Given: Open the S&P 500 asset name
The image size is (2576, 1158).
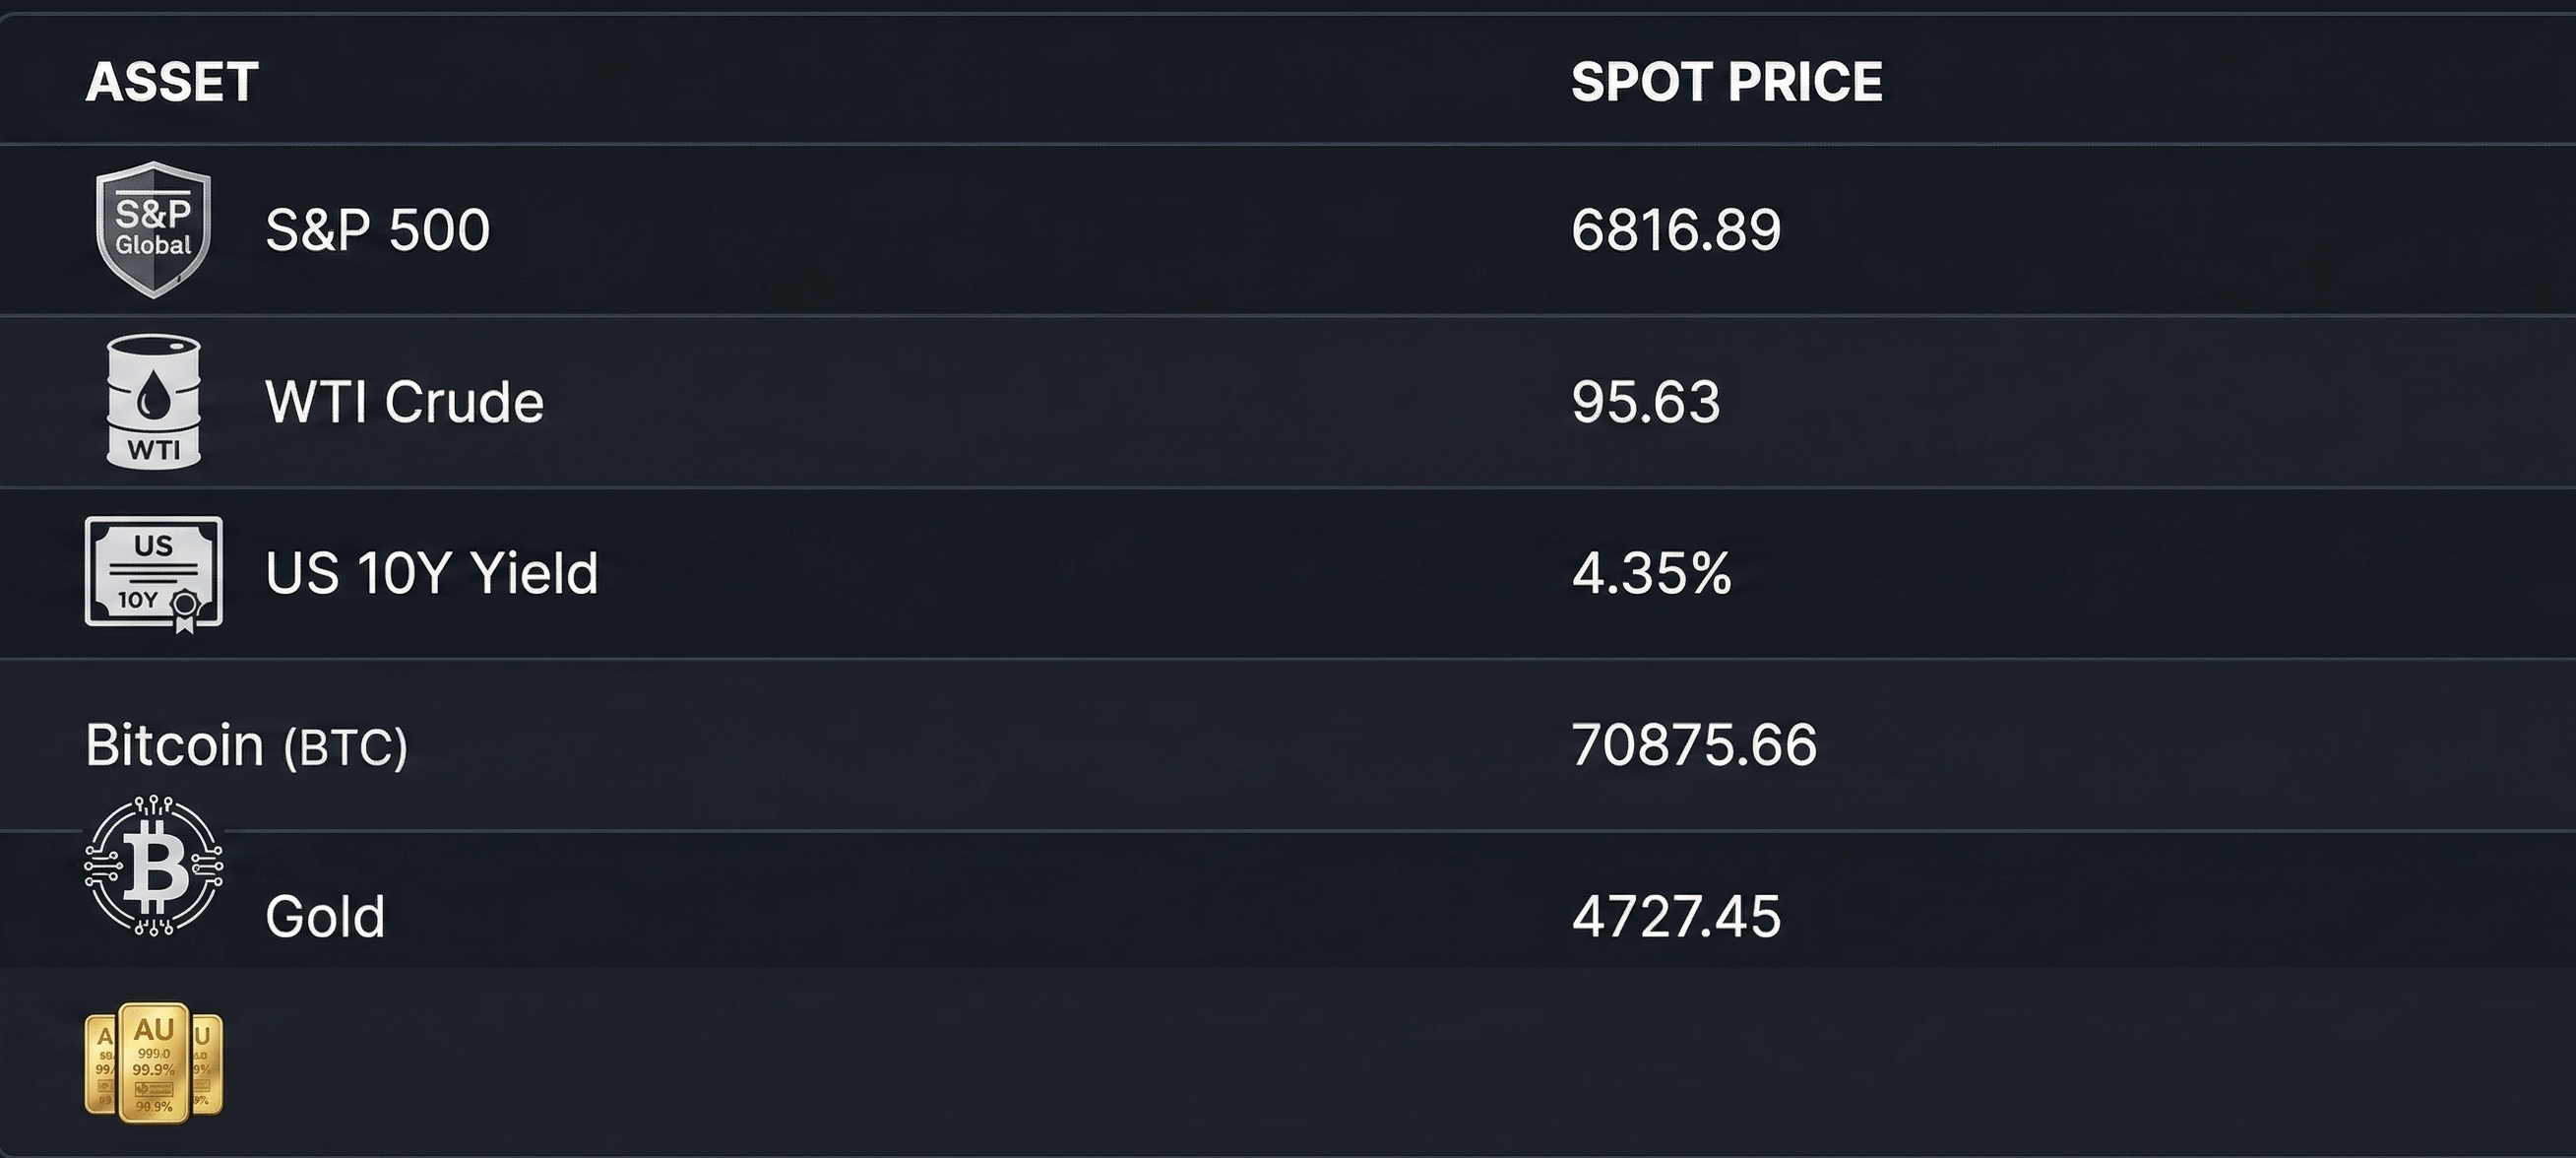Looking at the screenshot, I should [377, 230].
